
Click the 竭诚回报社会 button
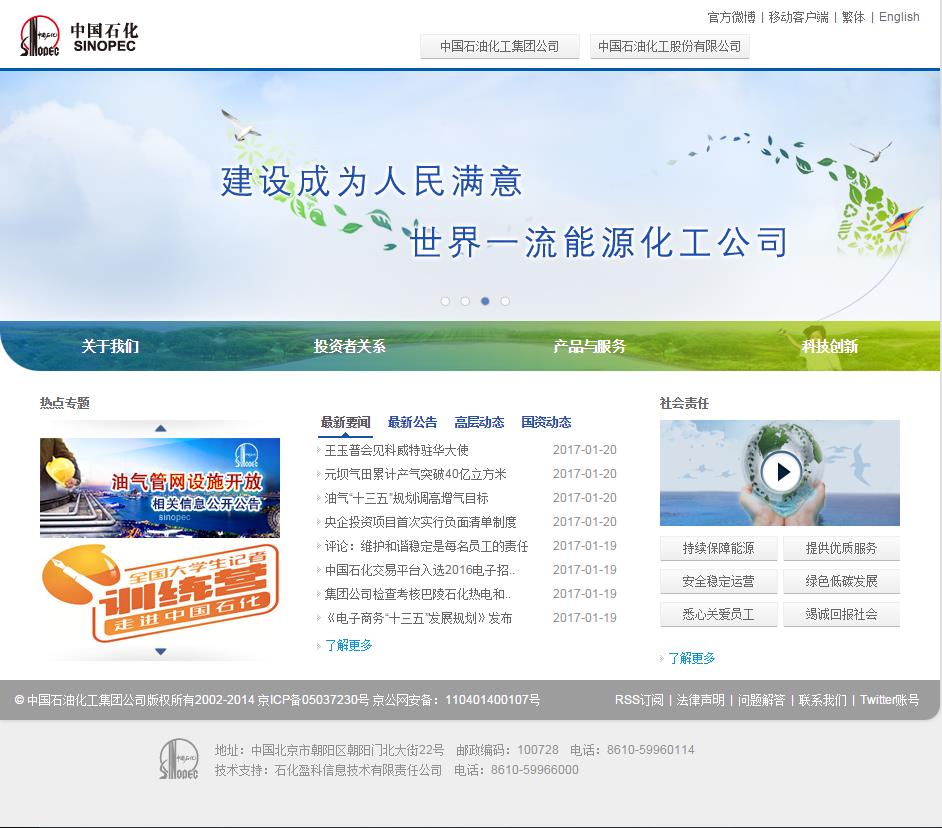841,614
